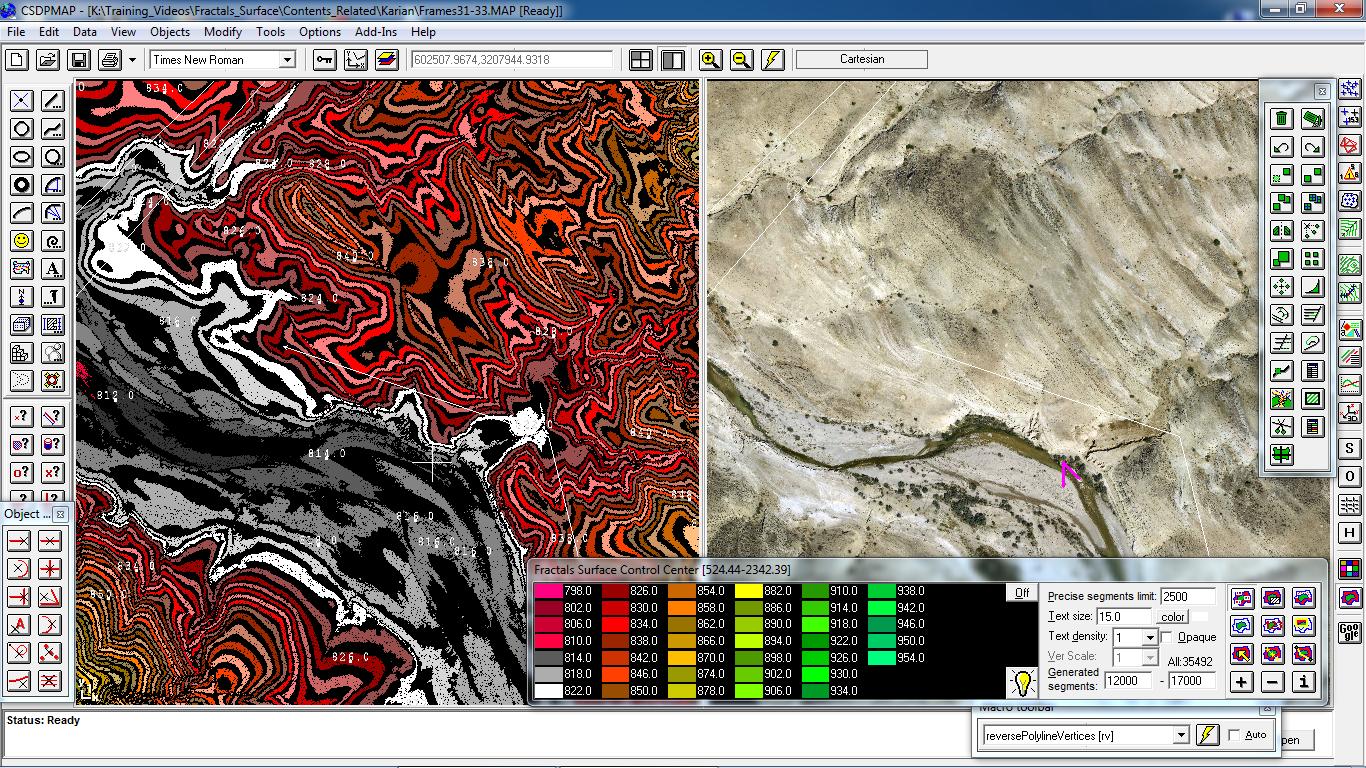The height and width of the screenshot is (768, 1366).
Task: Select the line drawing tool
Action: [x=53, y=101]
